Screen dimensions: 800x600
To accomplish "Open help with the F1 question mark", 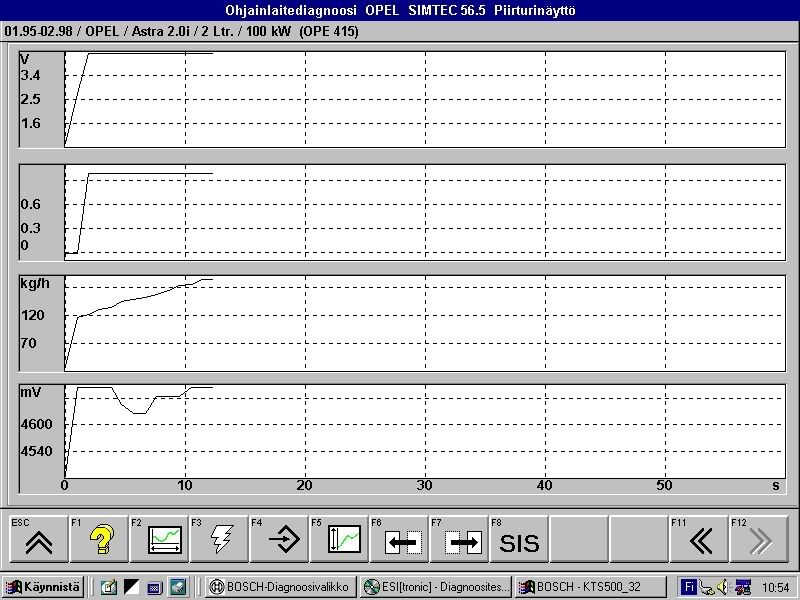I will [x=99, y=541].
